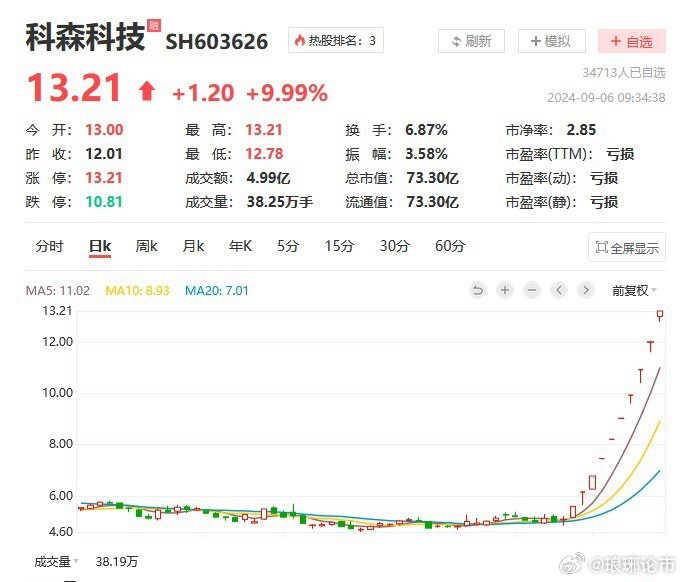
Task: Expand the 前复权 adjustment dropdown
Action: 634,290
